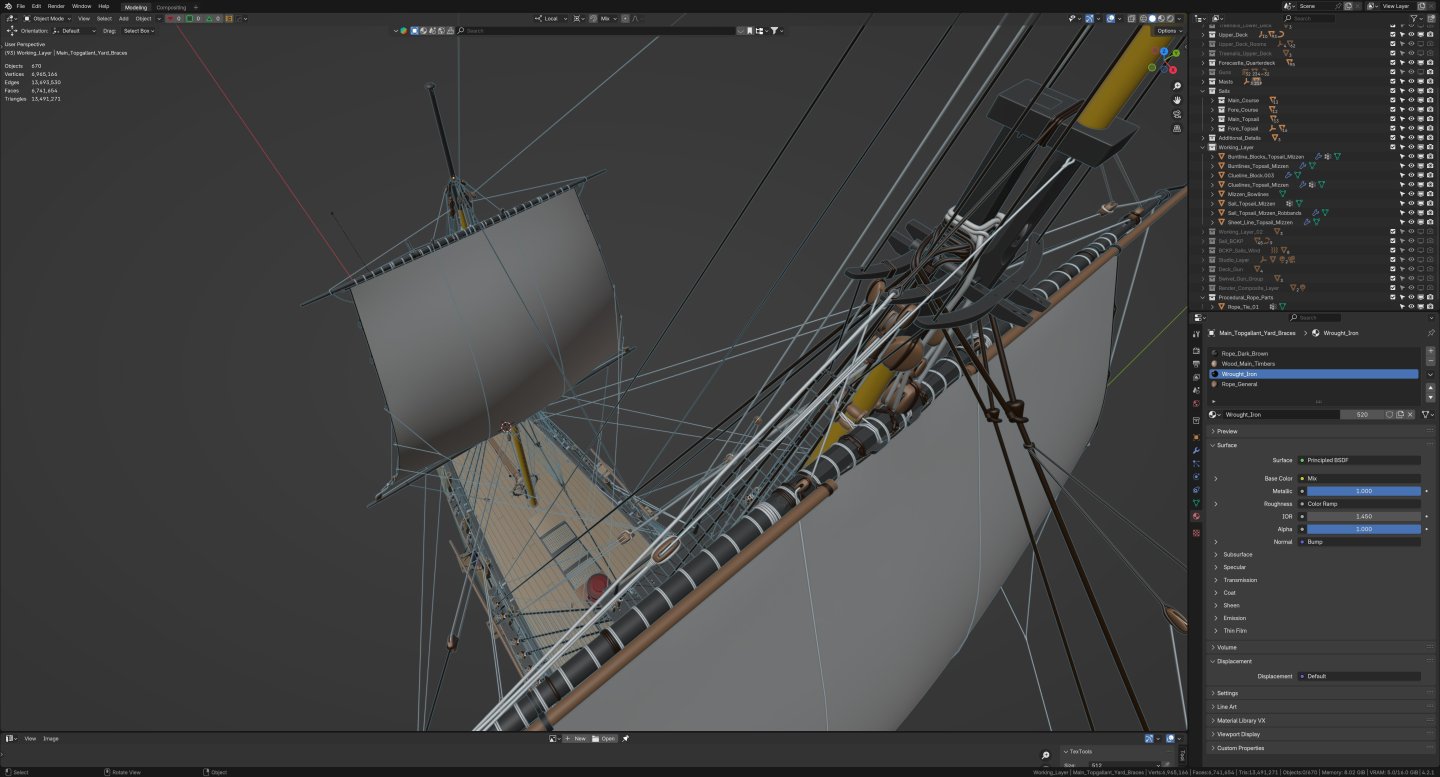Expand the Main_Course collection
Screen dimensions: 1440x777
pos(1212,100)
